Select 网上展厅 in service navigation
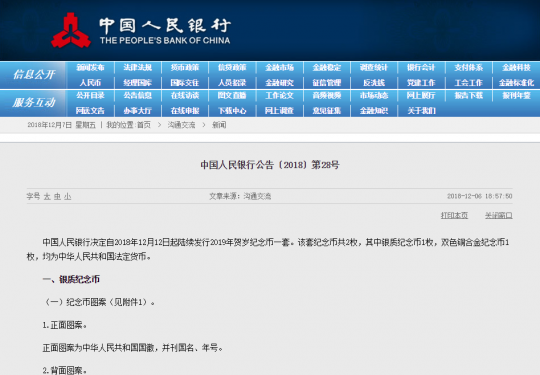 (421, 95)
